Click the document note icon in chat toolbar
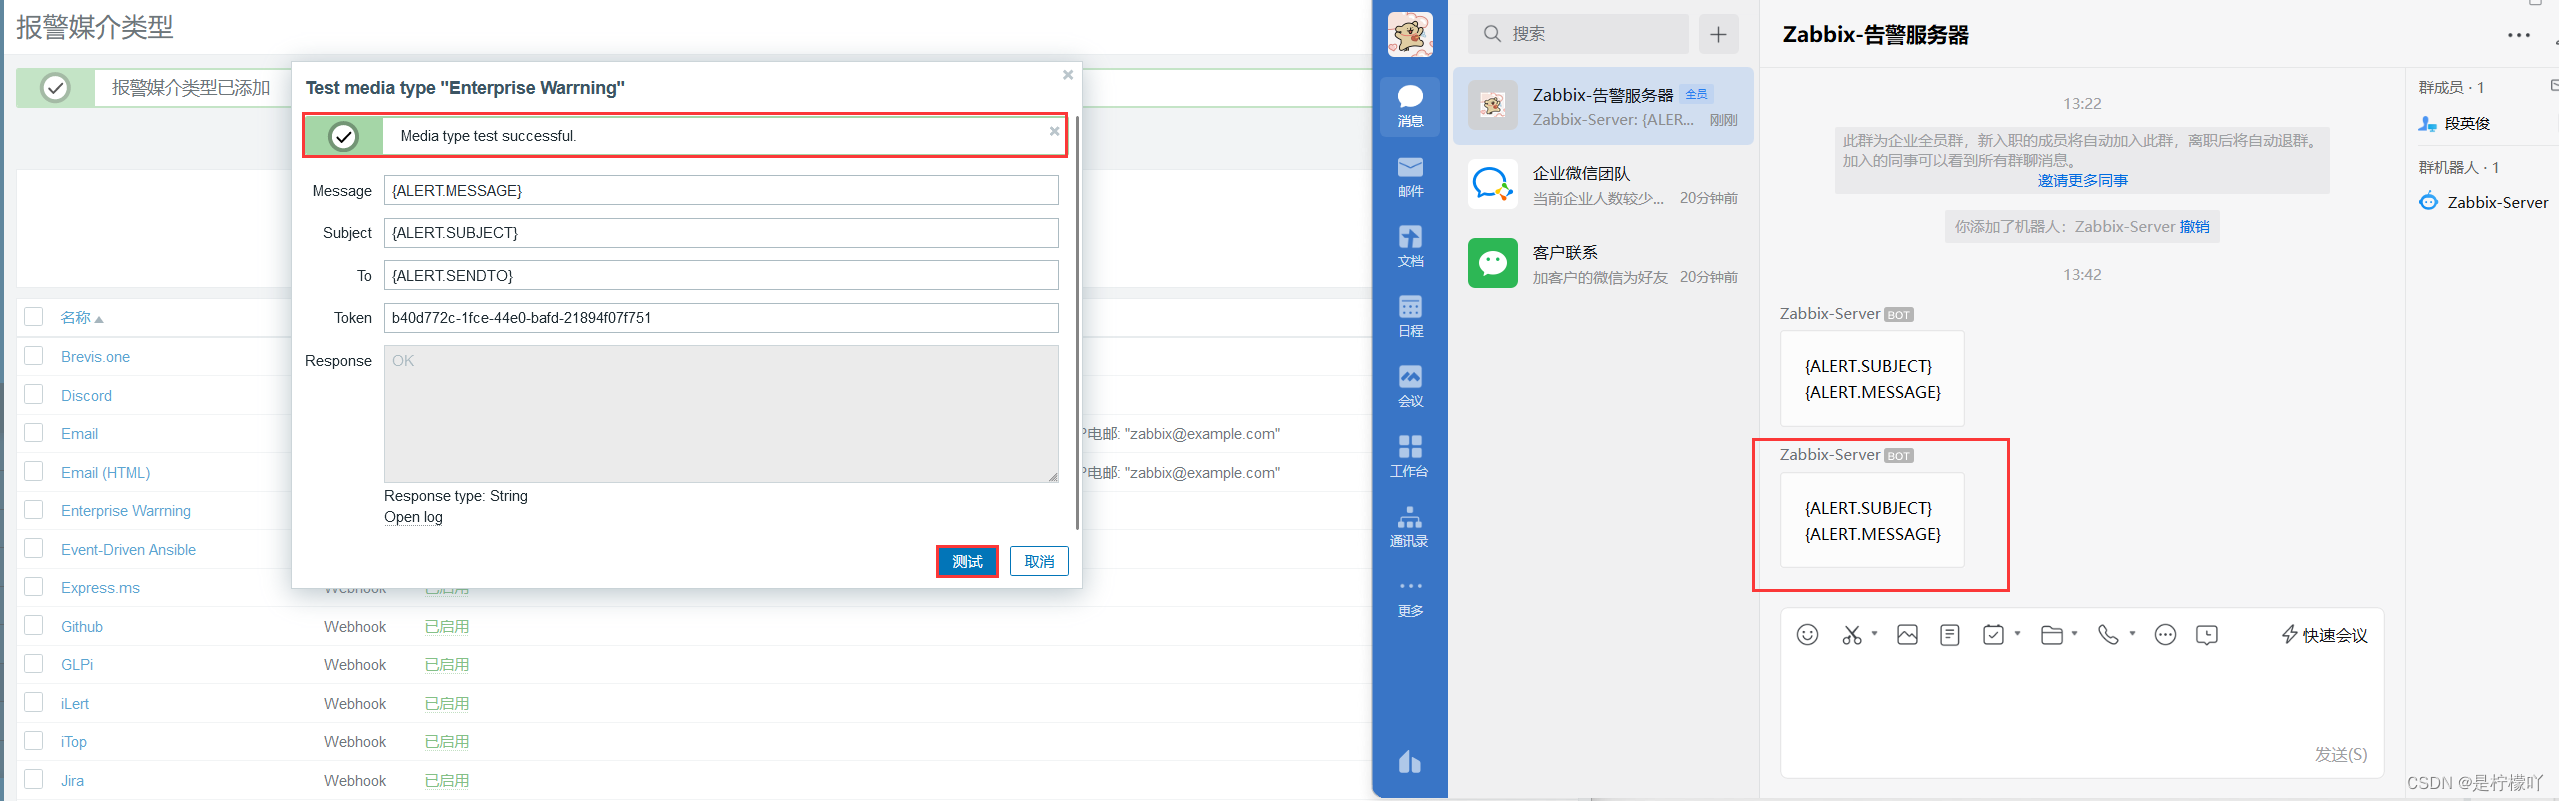The height and width of the screenshot is (801, 2559). point(1949,635)
